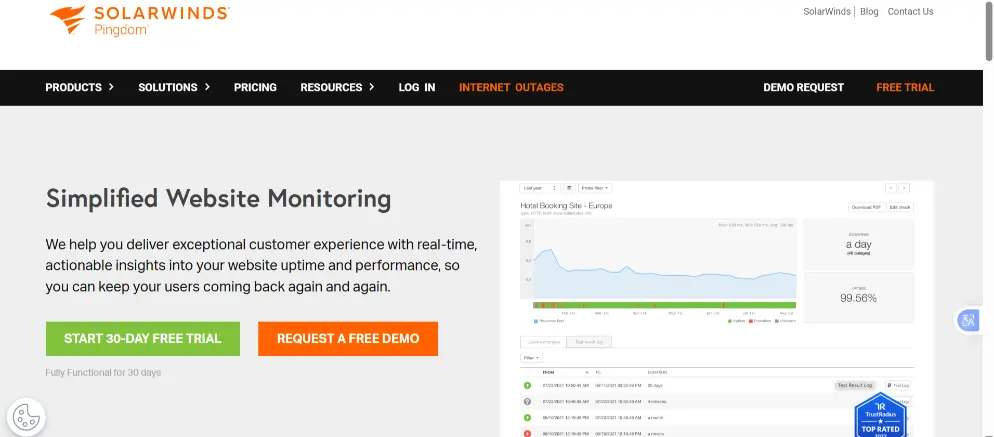Viewport: 994px width, 437px height.
Task: Click START 30-DAY FREE TRIAL button
Action: pos(143,339)
